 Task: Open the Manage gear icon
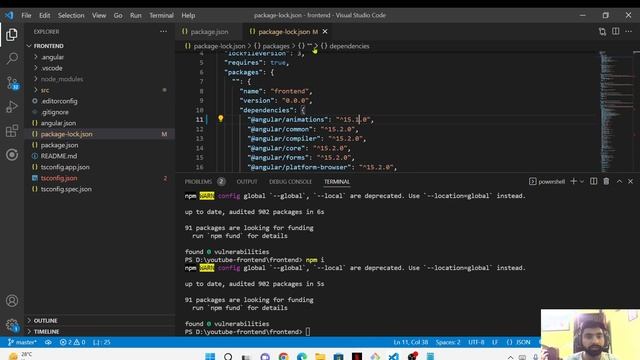click(12, 325)
